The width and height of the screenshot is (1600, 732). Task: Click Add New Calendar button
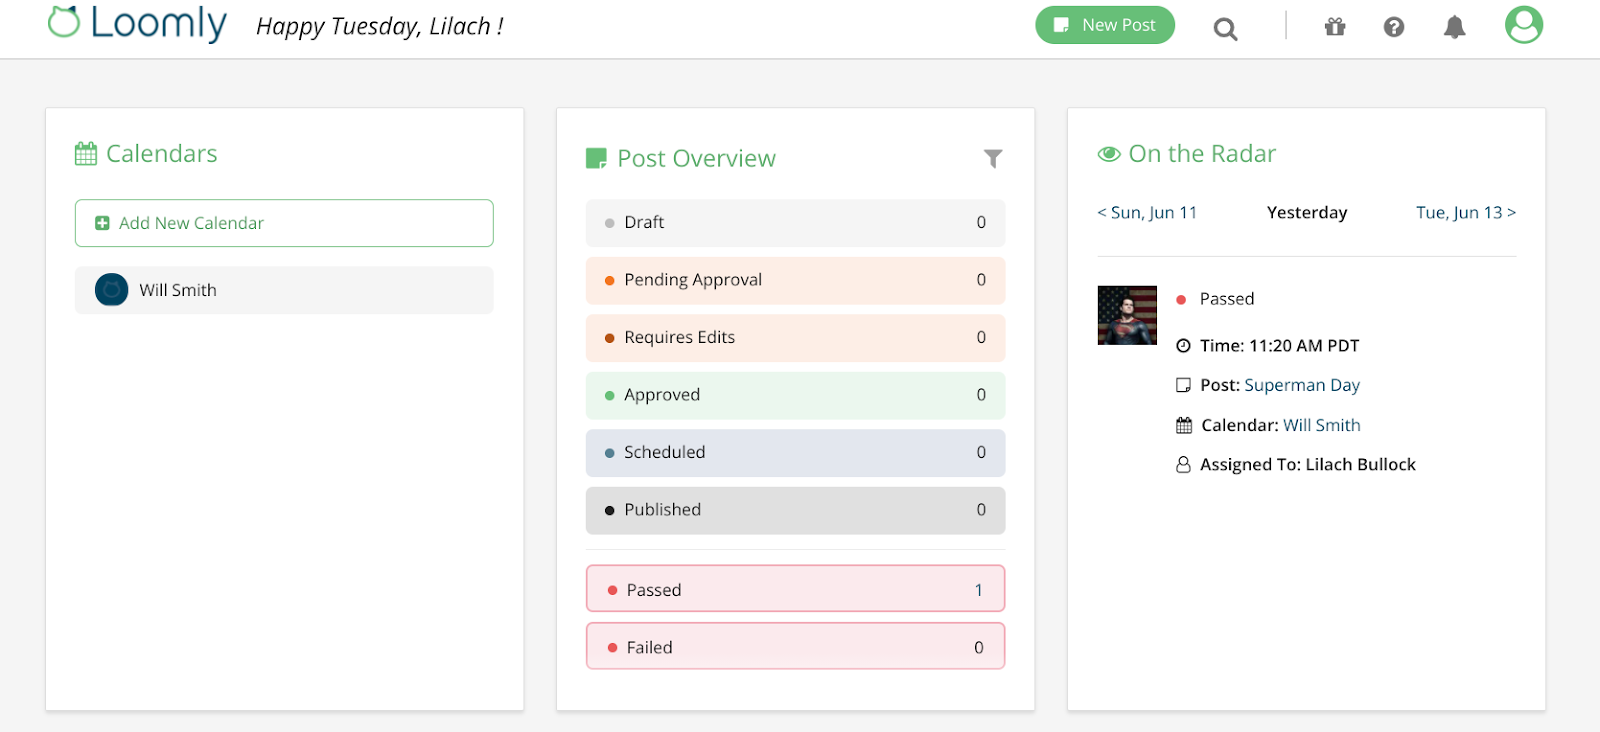tap(284, 223)
